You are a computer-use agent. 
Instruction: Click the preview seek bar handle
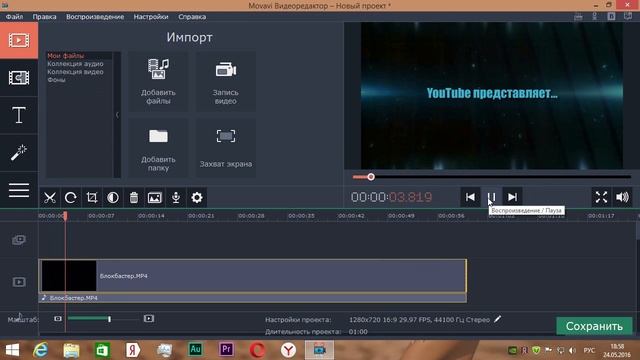point(371,177)
